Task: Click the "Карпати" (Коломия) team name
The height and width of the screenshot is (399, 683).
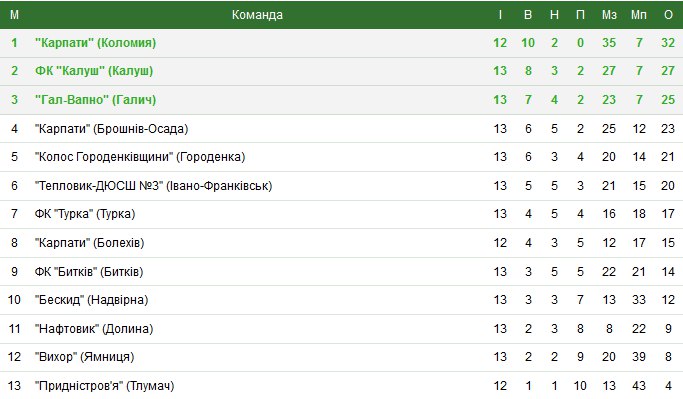Action: click(x=95, y=43)
